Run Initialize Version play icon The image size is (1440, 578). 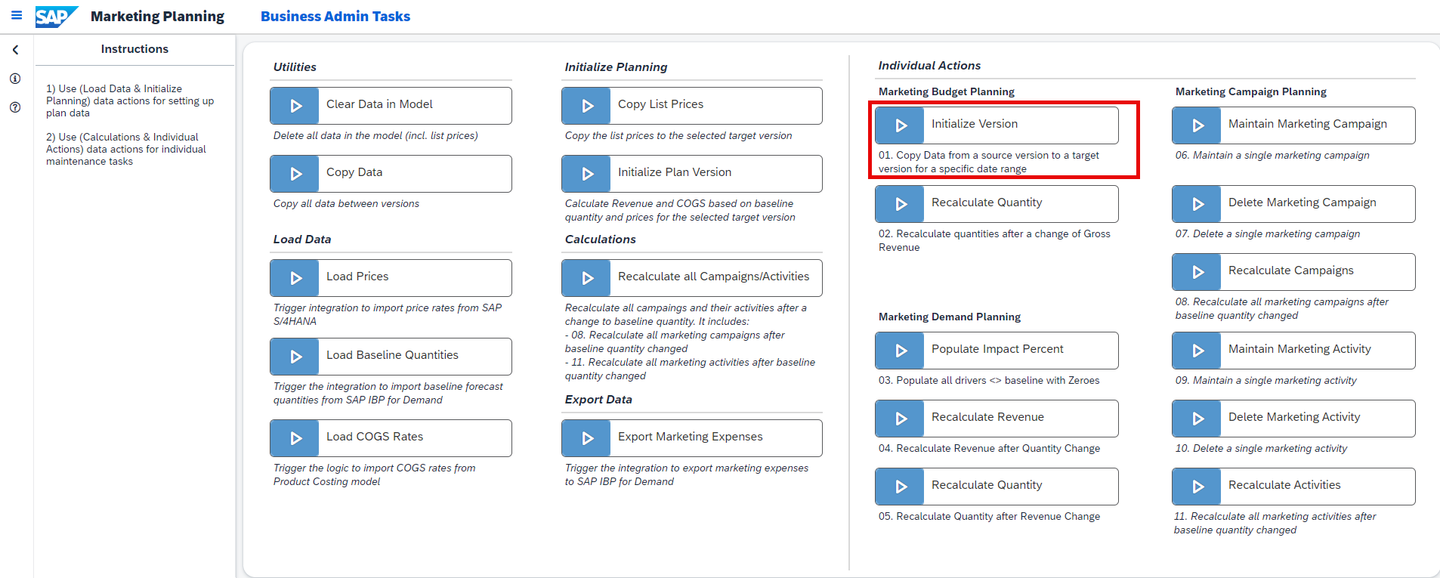(901, 125)
